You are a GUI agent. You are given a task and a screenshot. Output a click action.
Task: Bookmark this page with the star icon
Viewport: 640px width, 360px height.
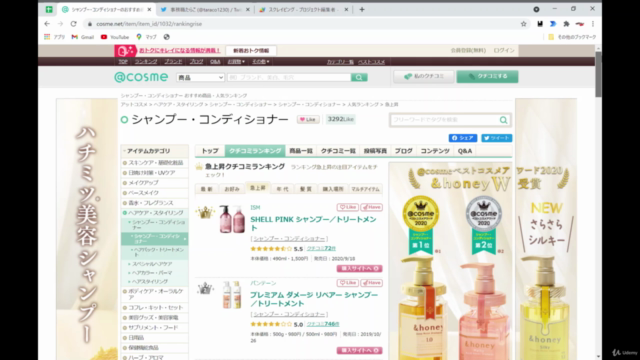[x=524, y=24]
